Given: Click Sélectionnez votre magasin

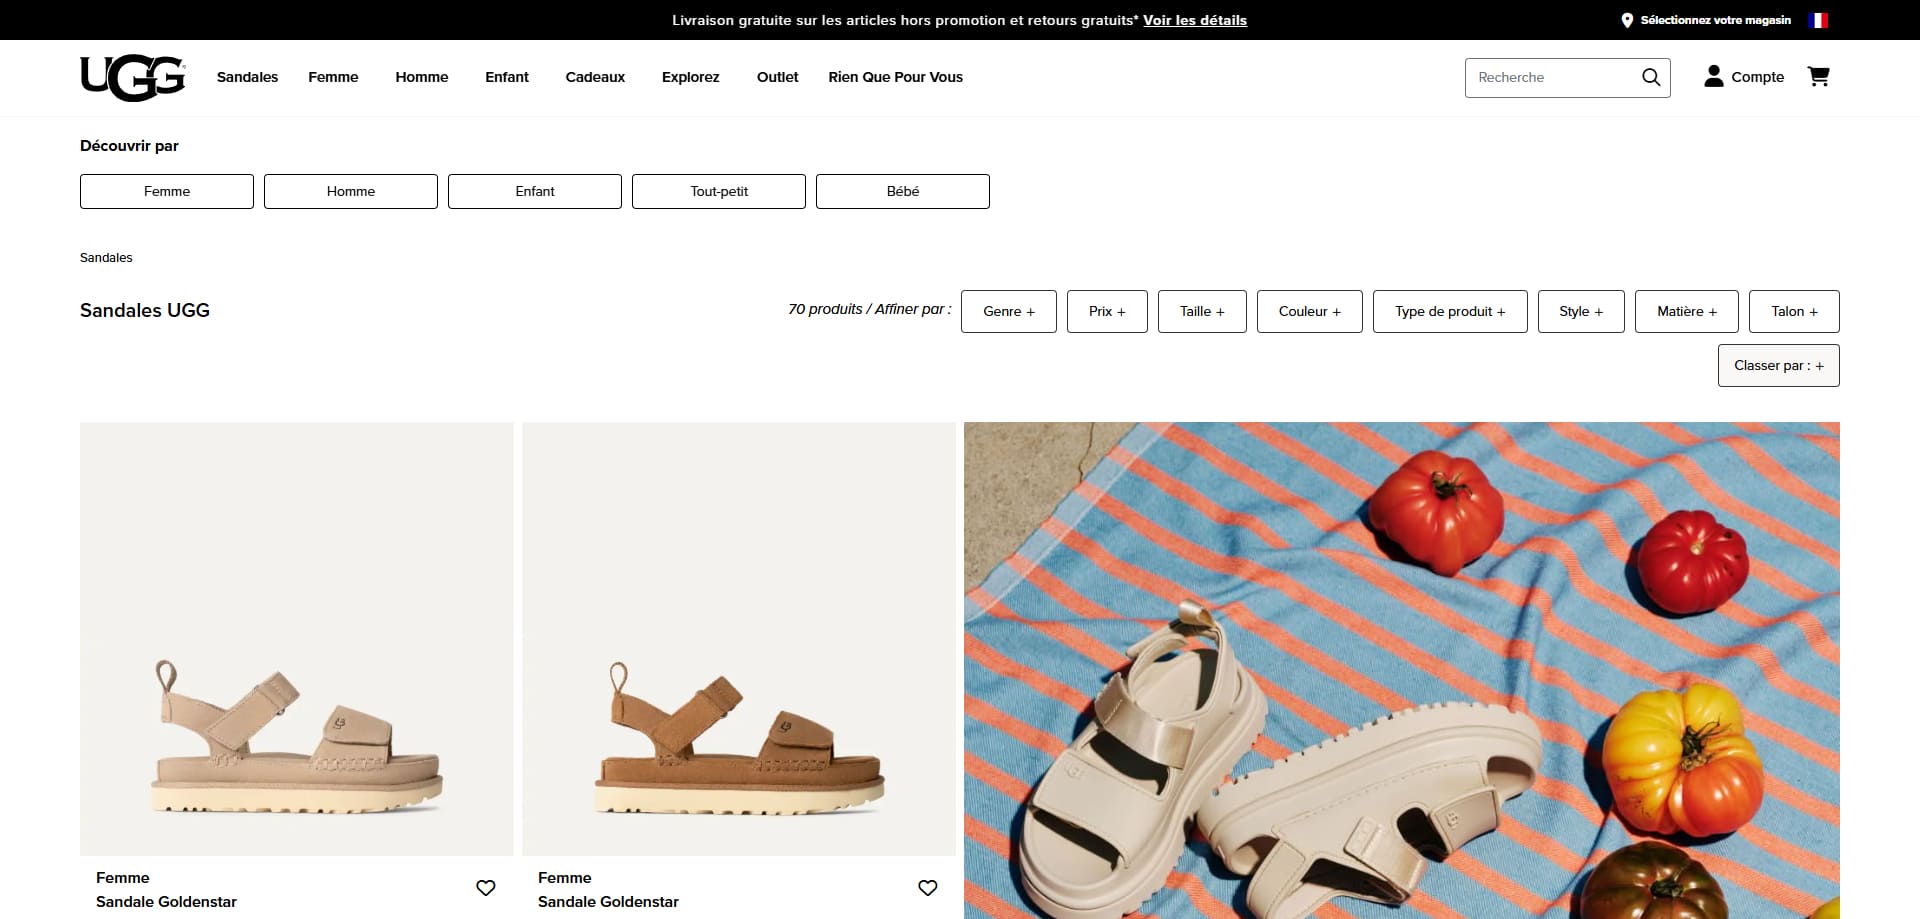Looking at the screenshot, I should coord(1716,20).
